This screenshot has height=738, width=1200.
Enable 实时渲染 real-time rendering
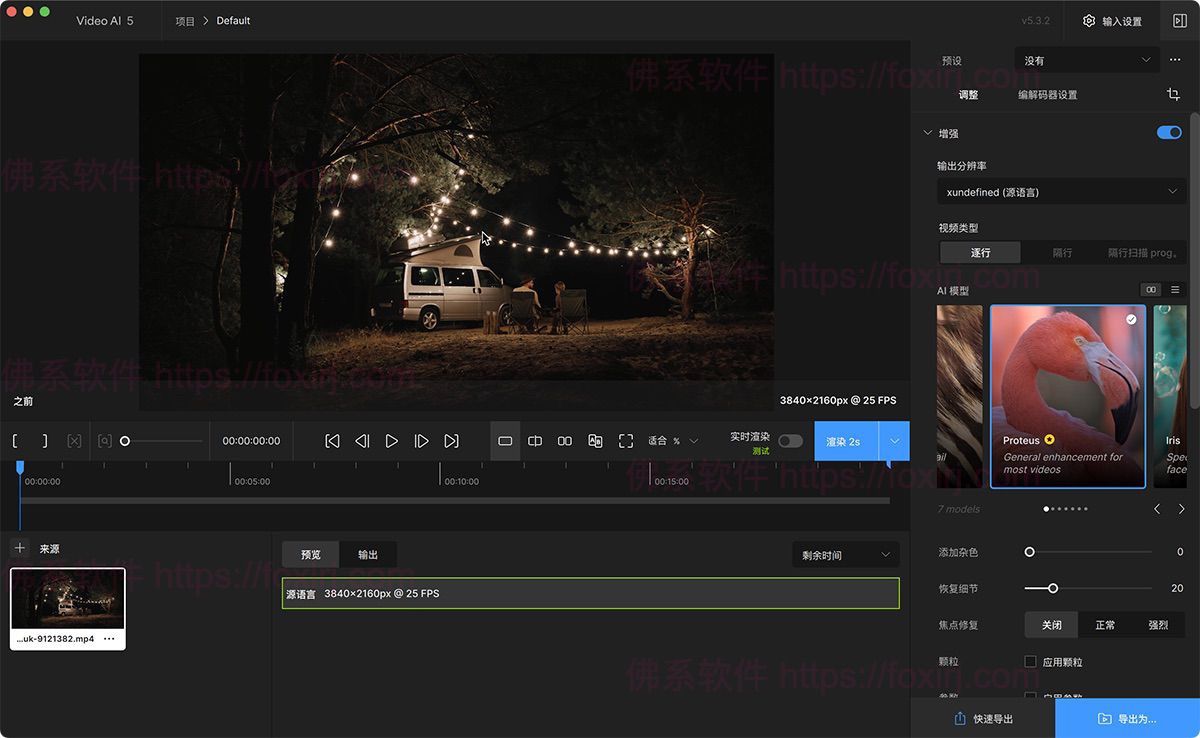[789, 440]
